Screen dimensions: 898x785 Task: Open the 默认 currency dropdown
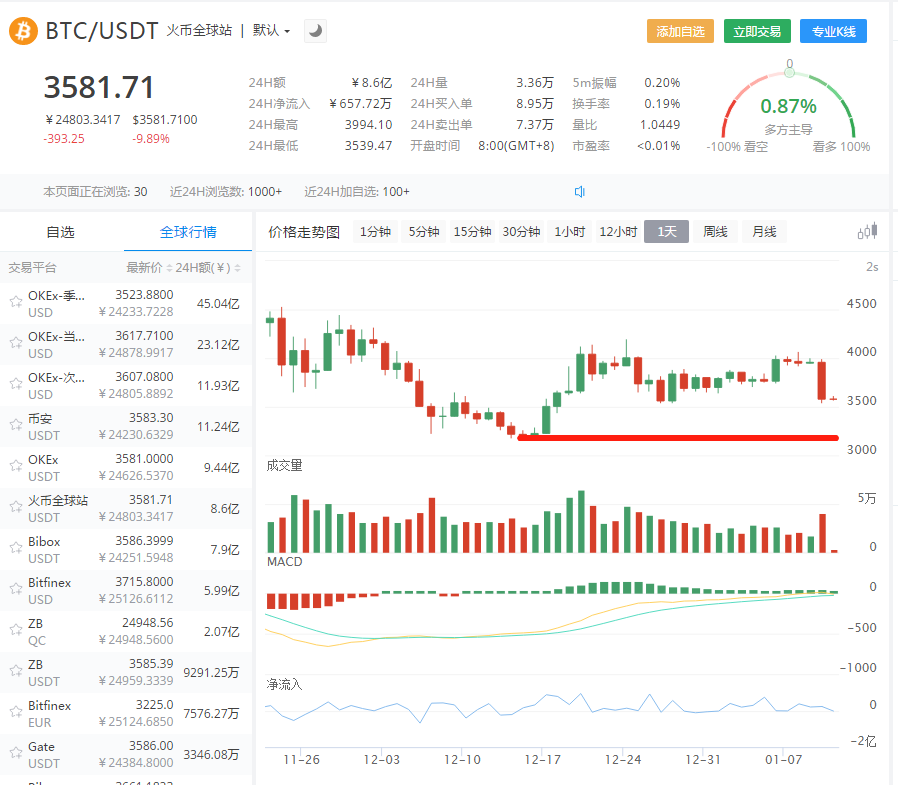point(271,30)
